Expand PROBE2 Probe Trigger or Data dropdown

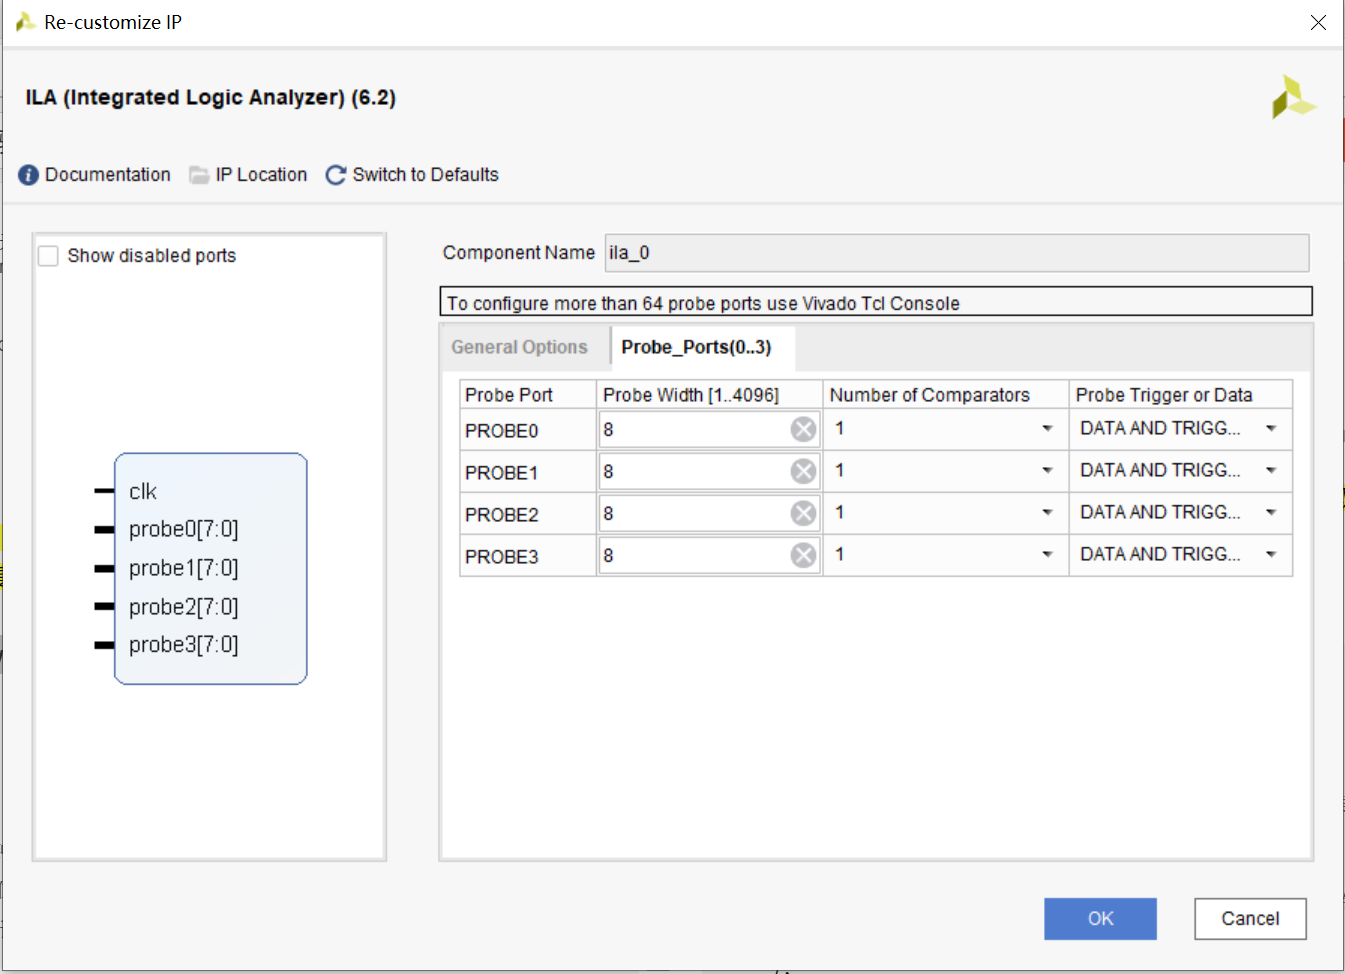[1271, 513]
